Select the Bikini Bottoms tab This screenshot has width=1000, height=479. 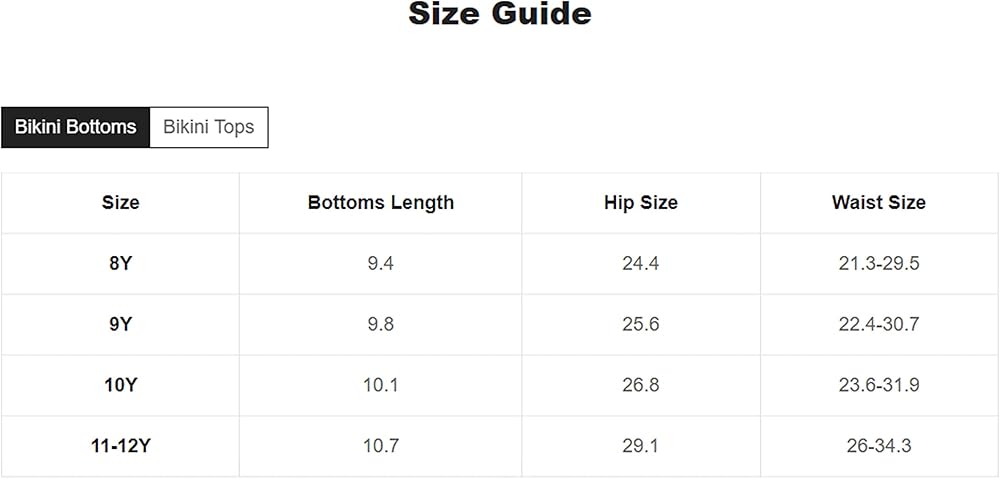coord(75,127)
